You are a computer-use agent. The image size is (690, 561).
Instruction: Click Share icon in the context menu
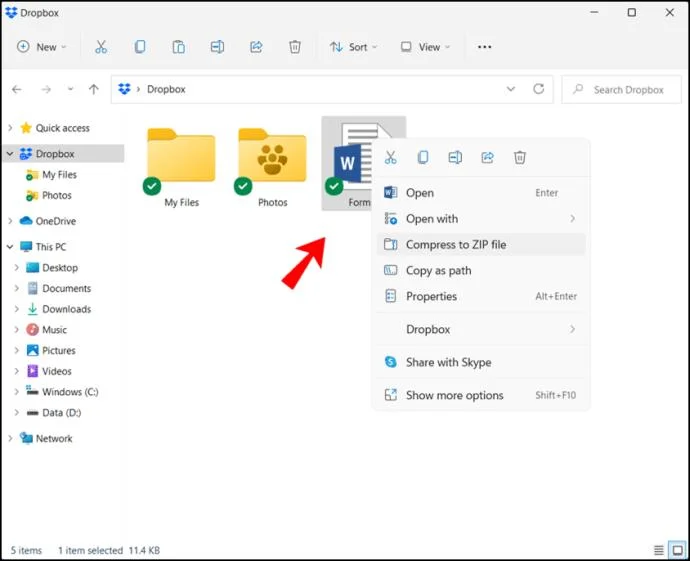click(x=488, y=157)
